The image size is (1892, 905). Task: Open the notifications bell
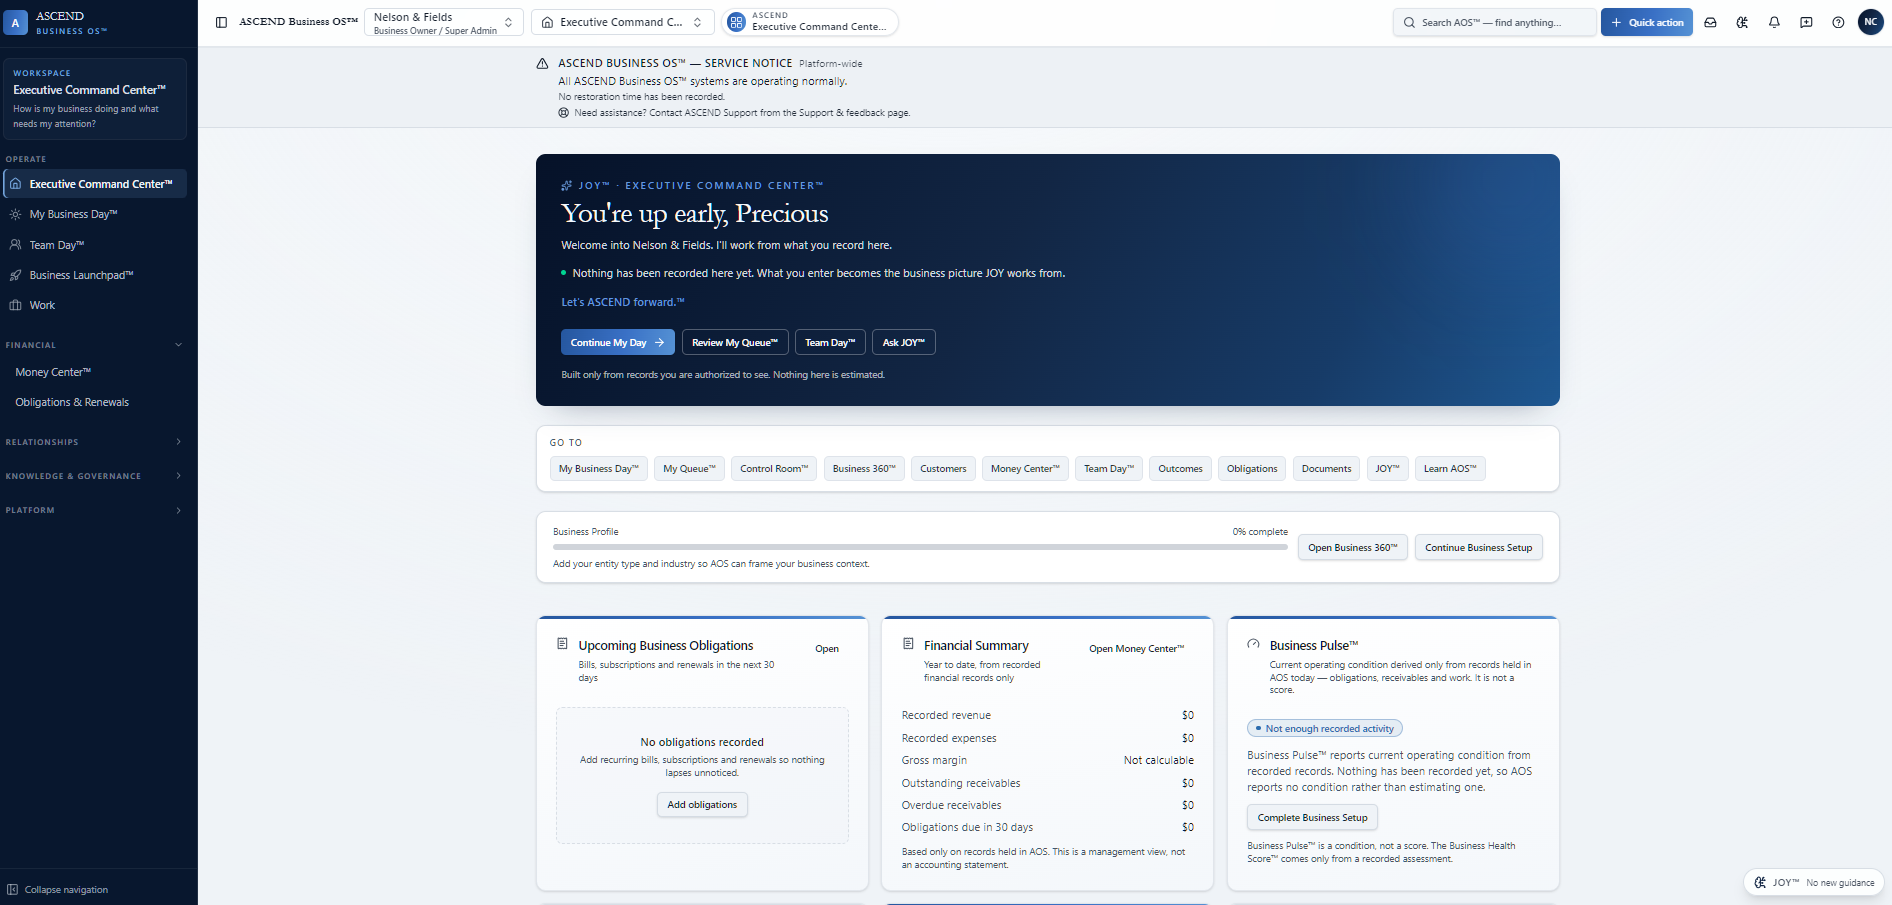tap(1774, 22)
